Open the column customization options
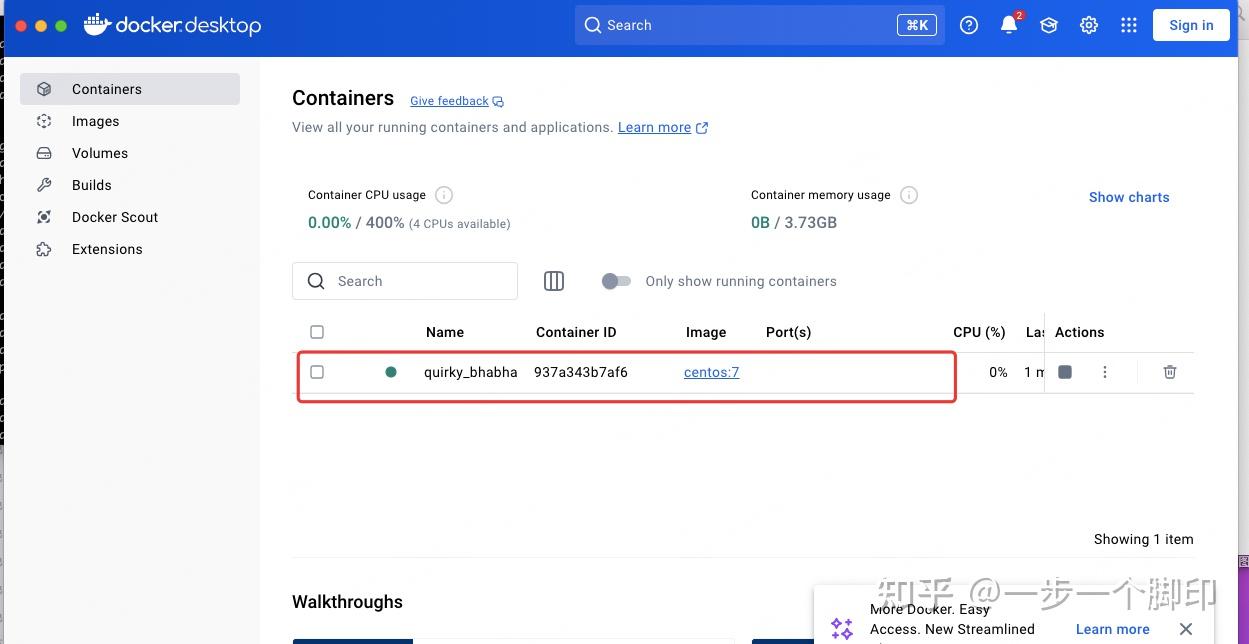Image resolution: width=1249 pixels, height=644 pixels. click(553, 281)
